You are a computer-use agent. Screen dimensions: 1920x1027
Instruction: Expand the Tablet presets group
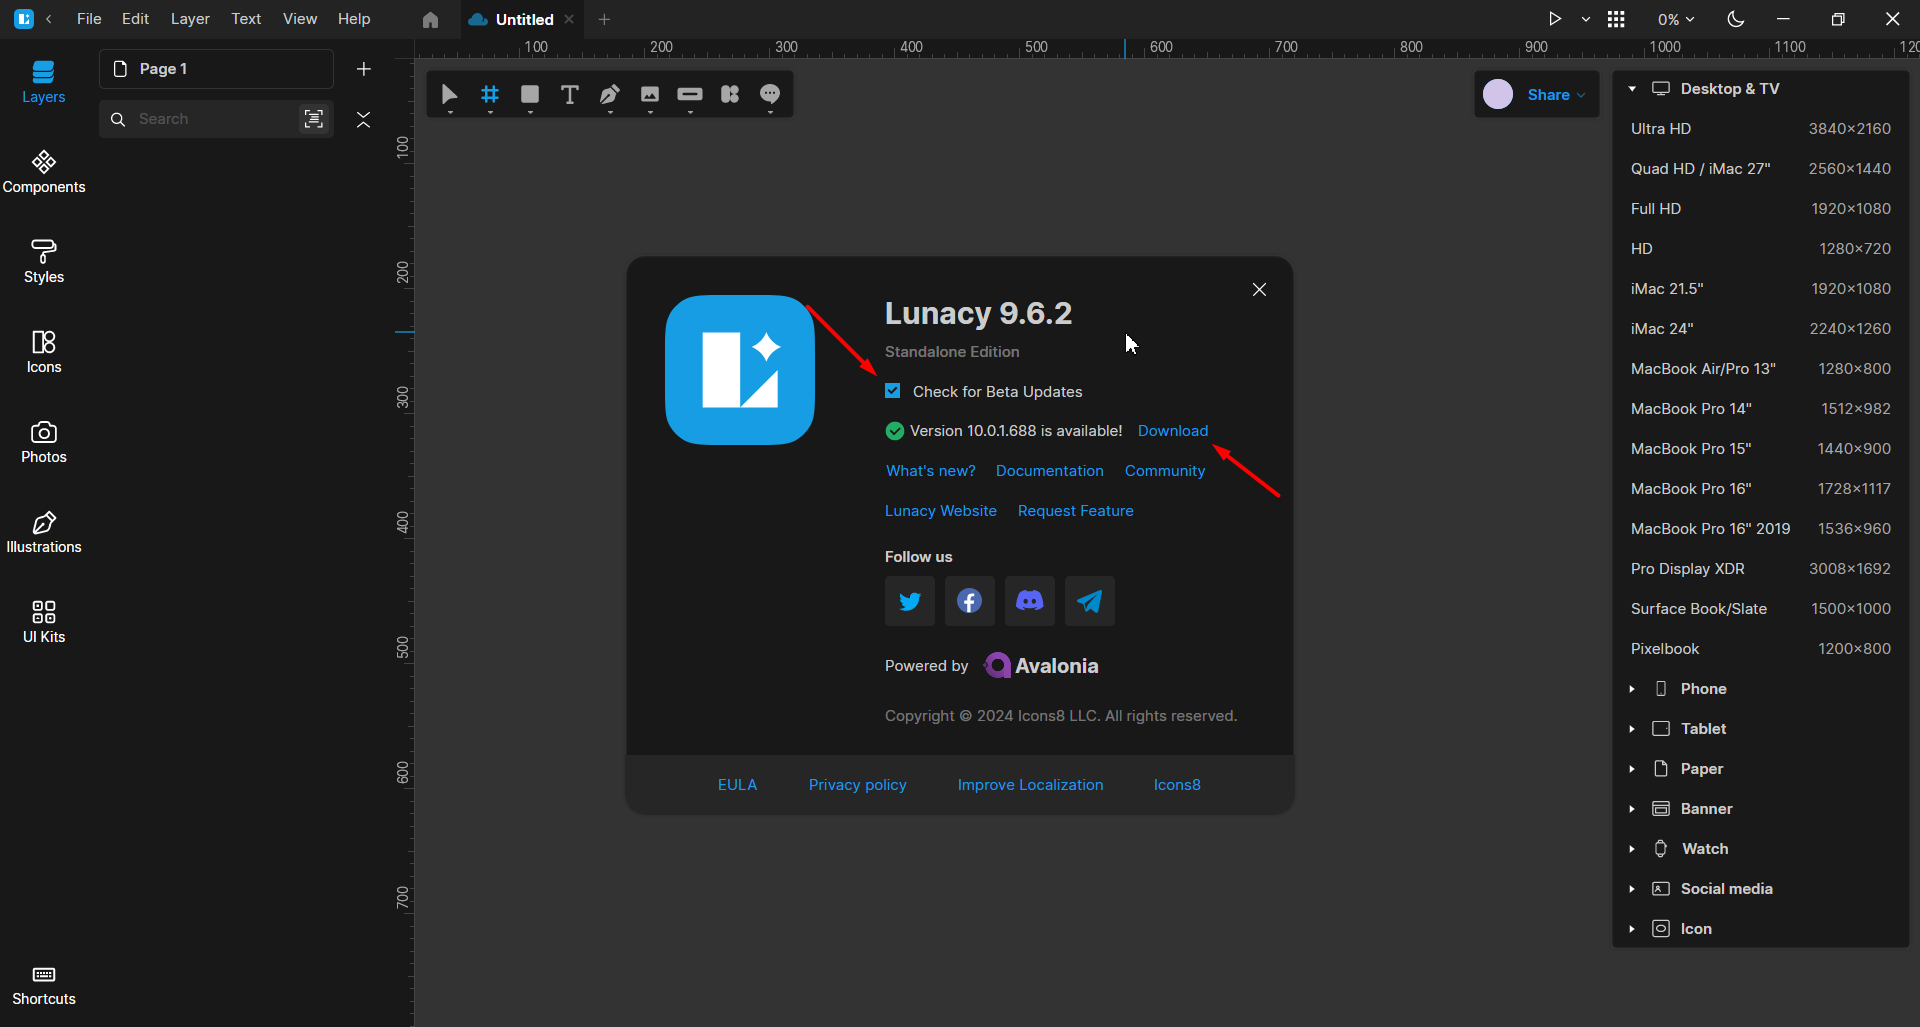[x=1632, y=729]
